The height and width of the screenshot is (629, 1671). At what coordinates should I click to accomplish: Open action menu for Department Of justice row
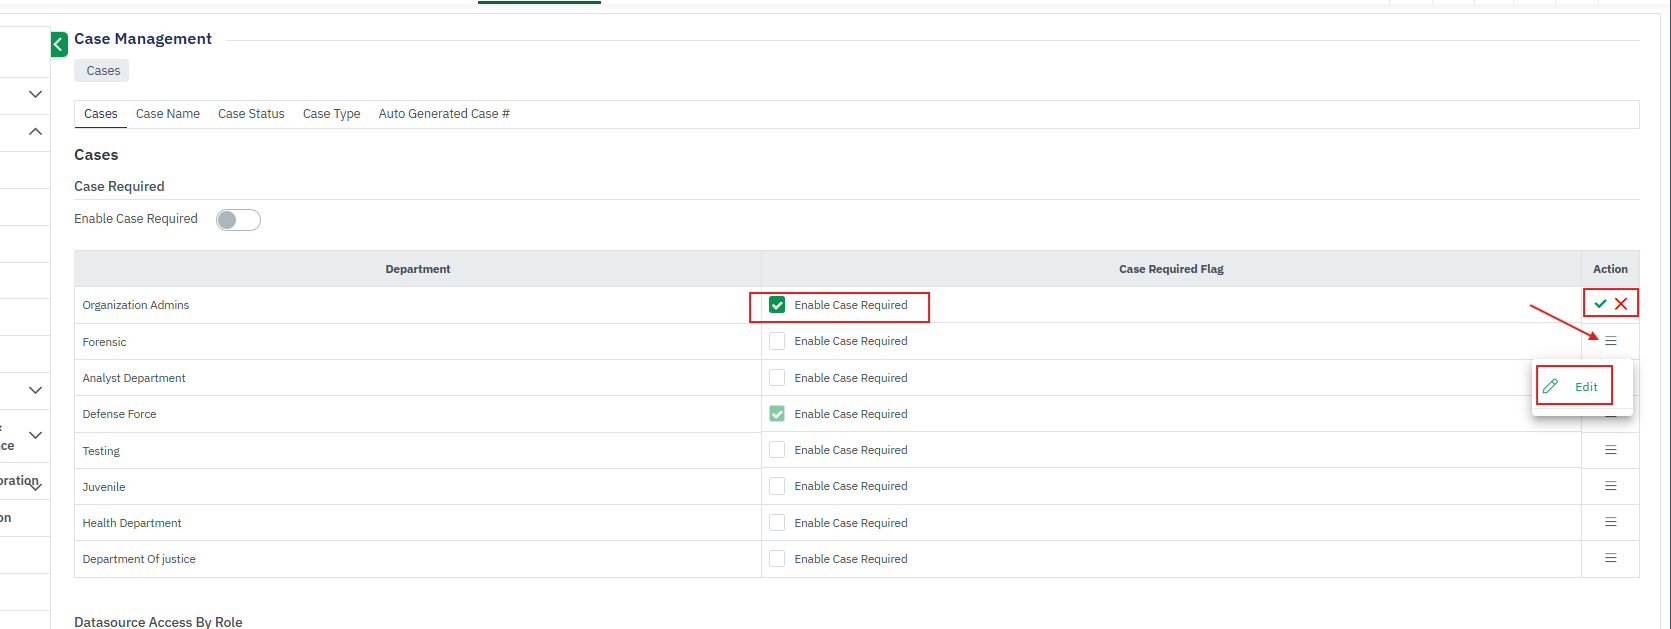click(1610, 558)
